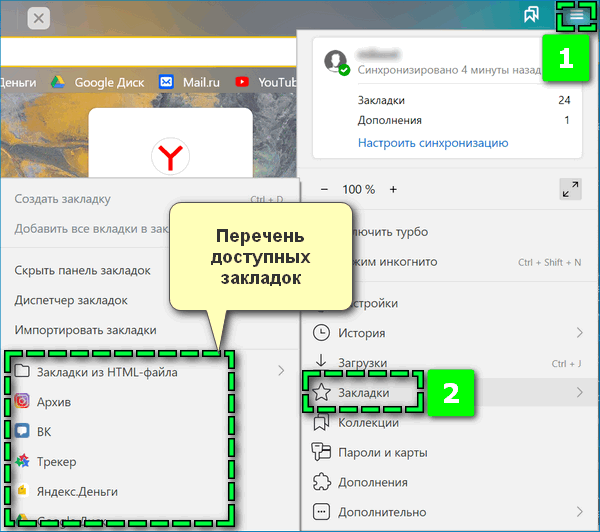Image resolution: width=600 pixels, height=532 pixels.
Task: Click the Деньги bookmark in bookmarks bar
Action: click(18, 82)
